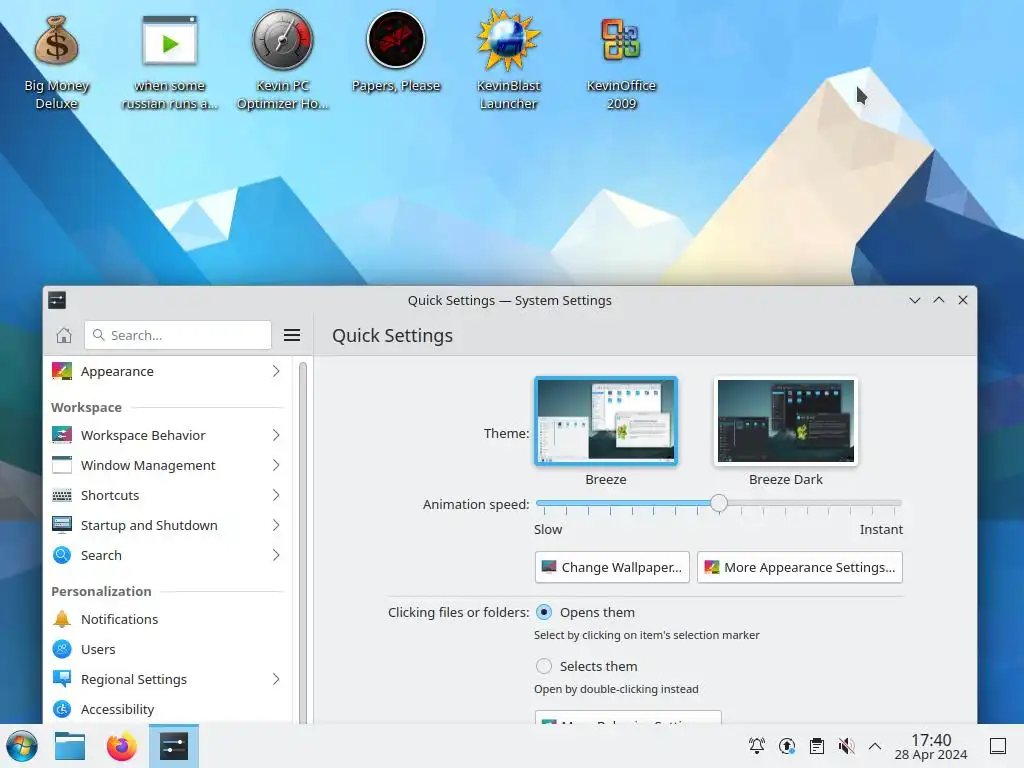Image resolution: width=1024 pixels, height=768 pixels.
Task: Select the Breeze Dark theme thumbnail
Action: click(786, 421)
